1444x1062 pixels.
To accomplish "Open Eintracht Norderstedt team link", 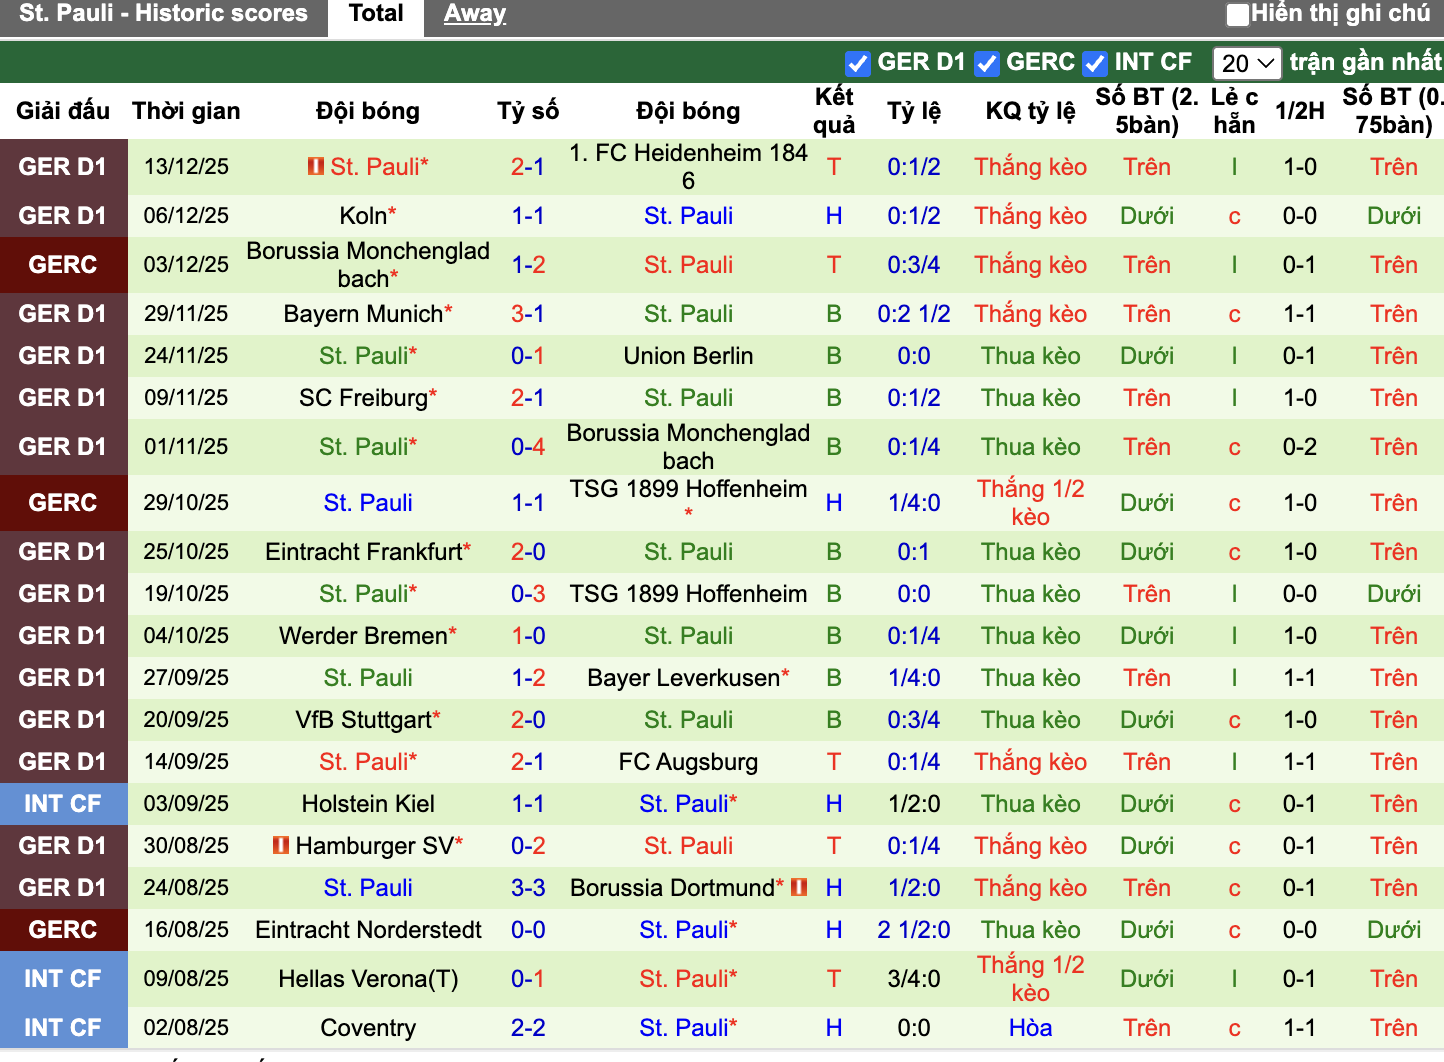I will tap(368, 930).
